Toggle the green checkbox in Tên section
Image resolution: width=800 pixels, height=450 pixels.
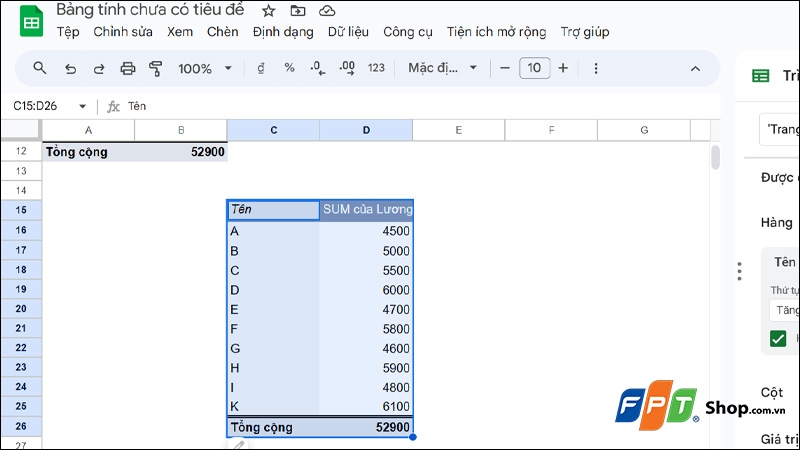pos(778,338)
